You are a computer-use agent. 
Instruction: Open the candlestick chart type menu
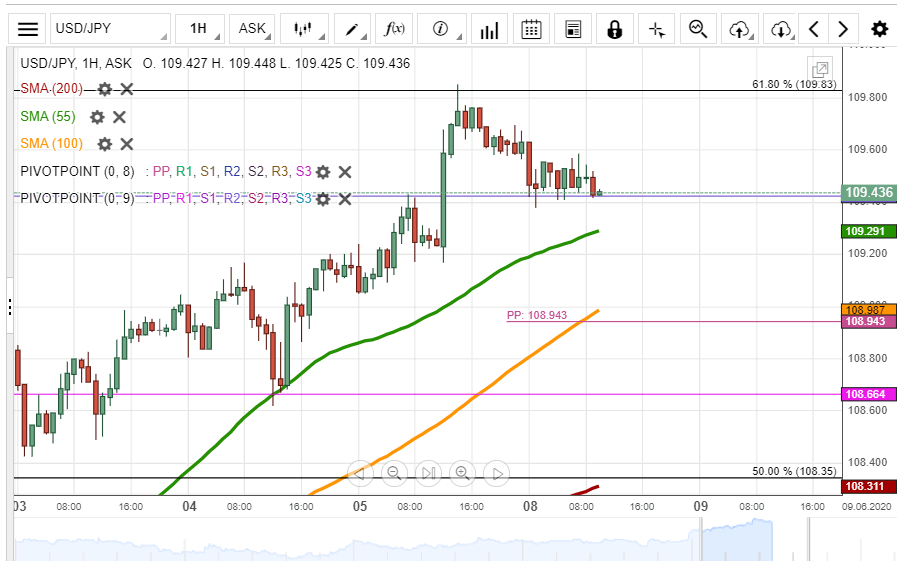point(304,29)
